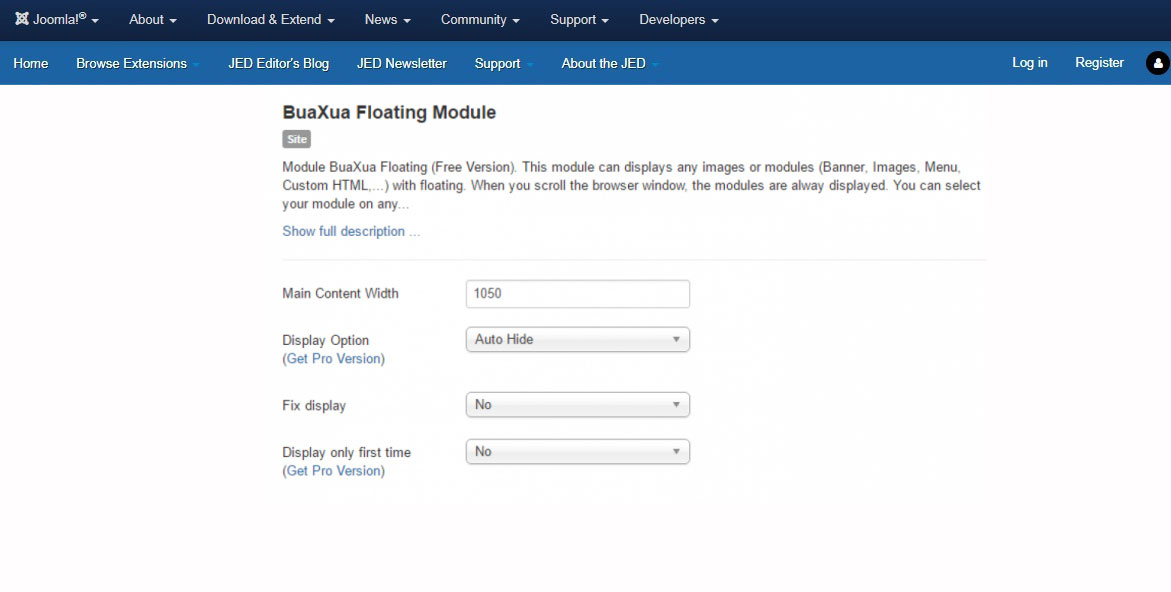Open the user profile avatar icon

point(1158,63)
